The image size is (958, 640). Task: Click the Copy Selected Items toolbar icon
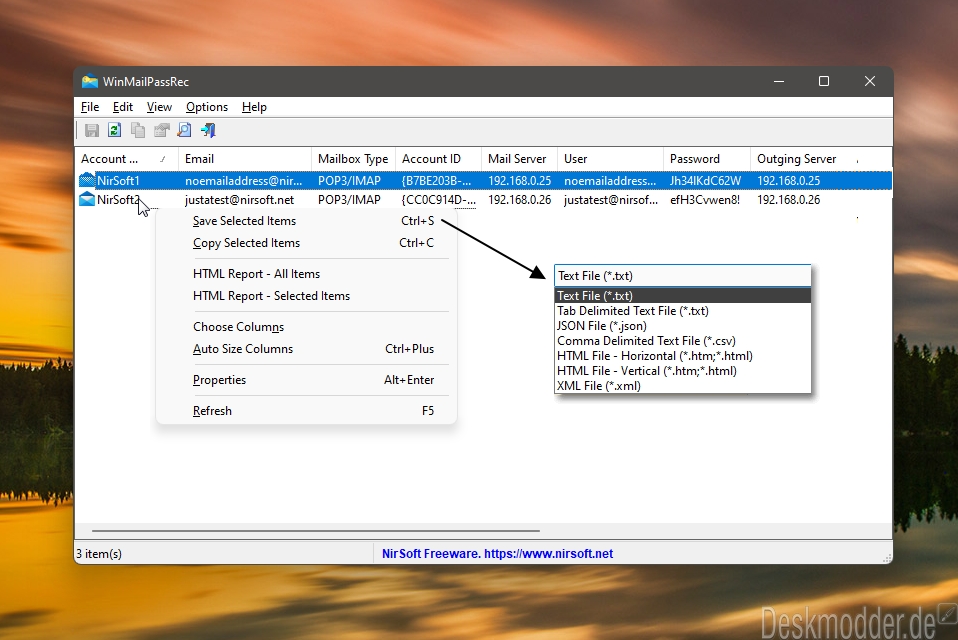coord(138,130)
